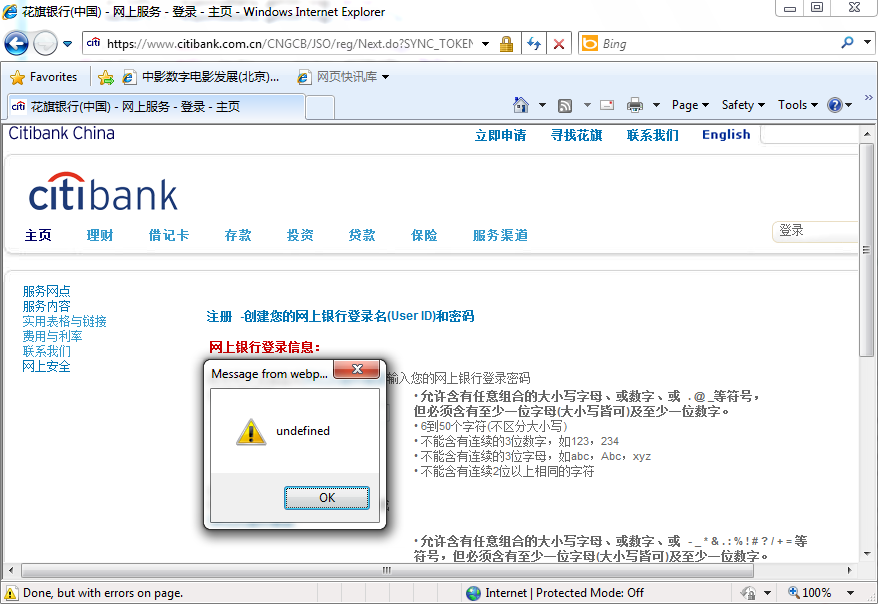Click the 100% zoom level button
Viewport: 878px width, 604px height.
810,592
